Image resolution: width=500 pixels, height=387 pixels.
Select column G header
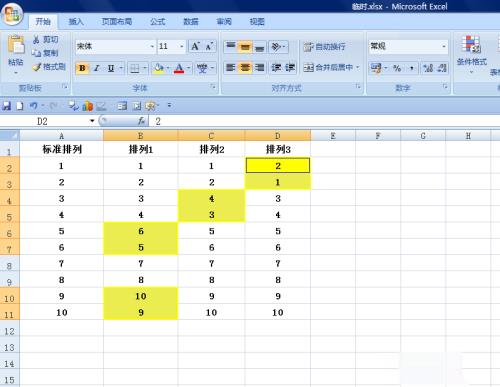point(423,136)
